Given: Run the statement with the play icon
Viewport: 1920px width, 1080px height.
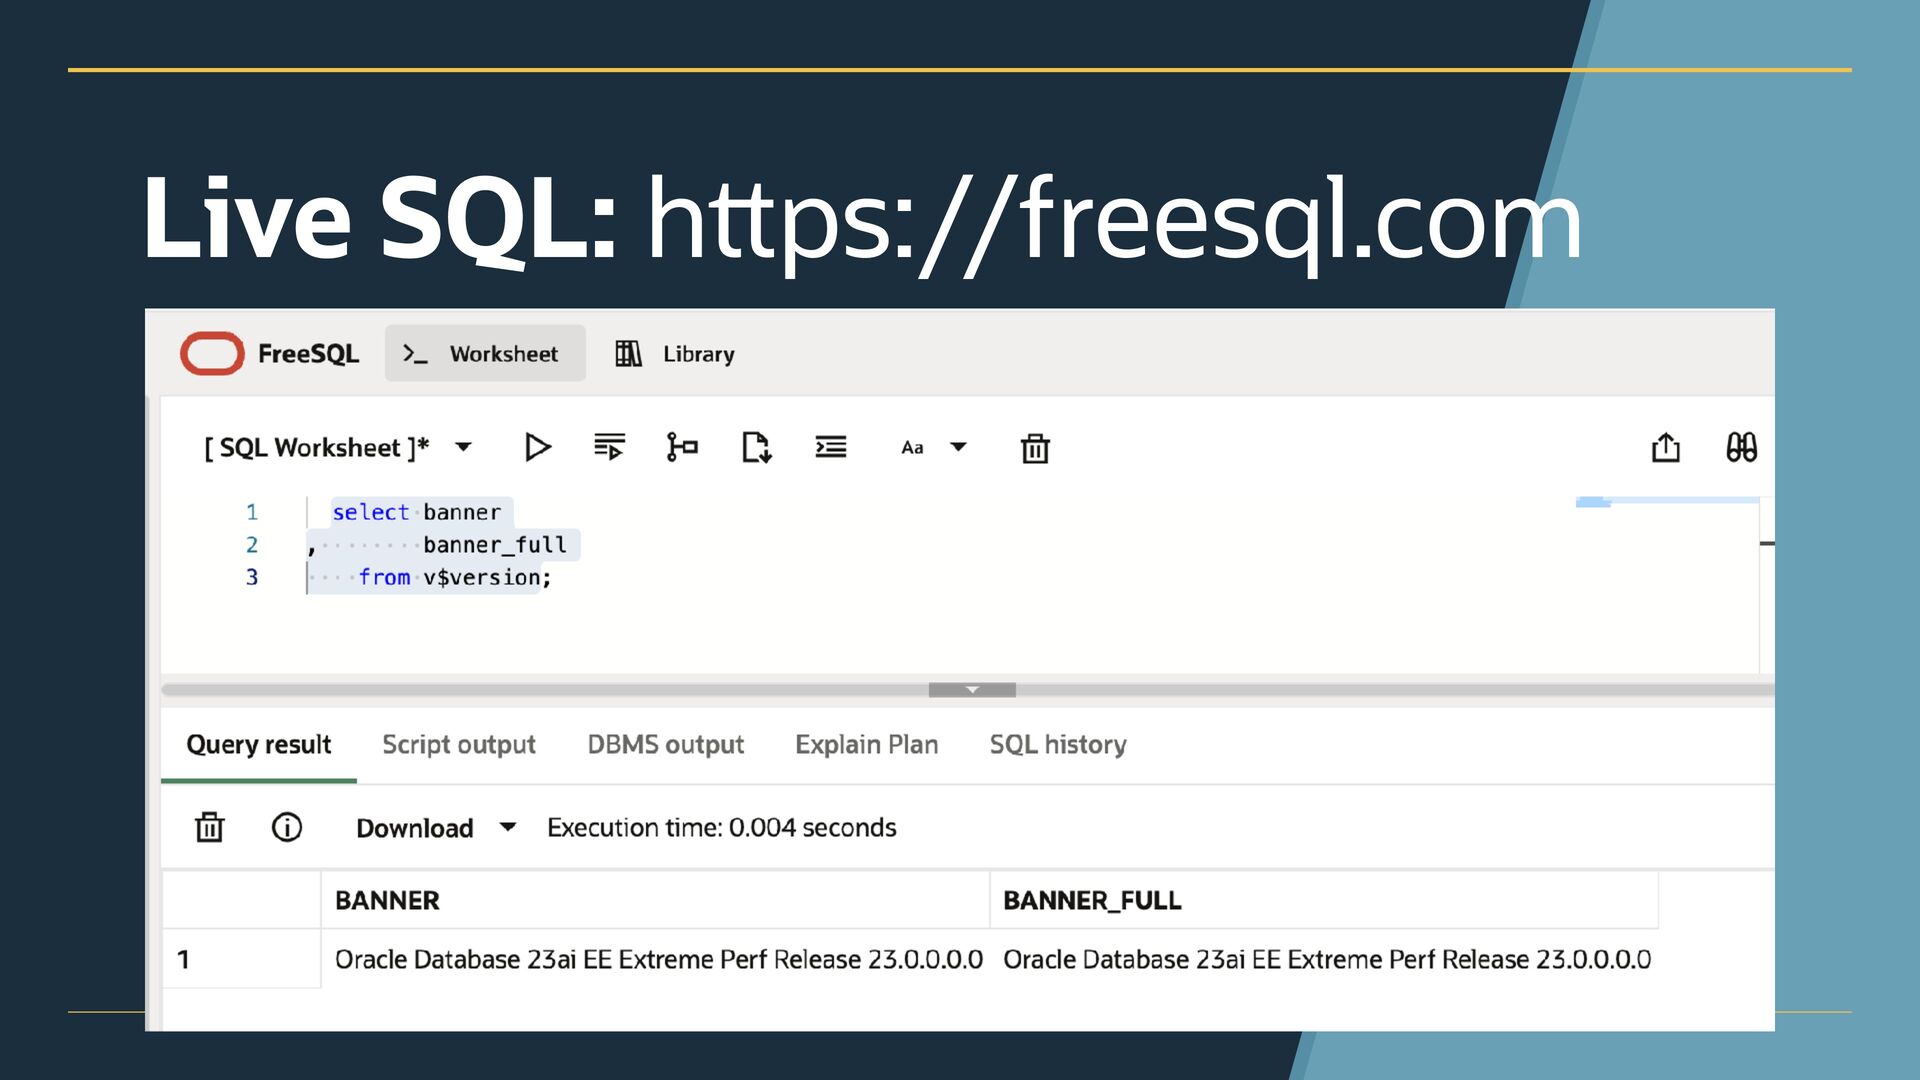Looking at the screenshot, I should pos(537,447).
